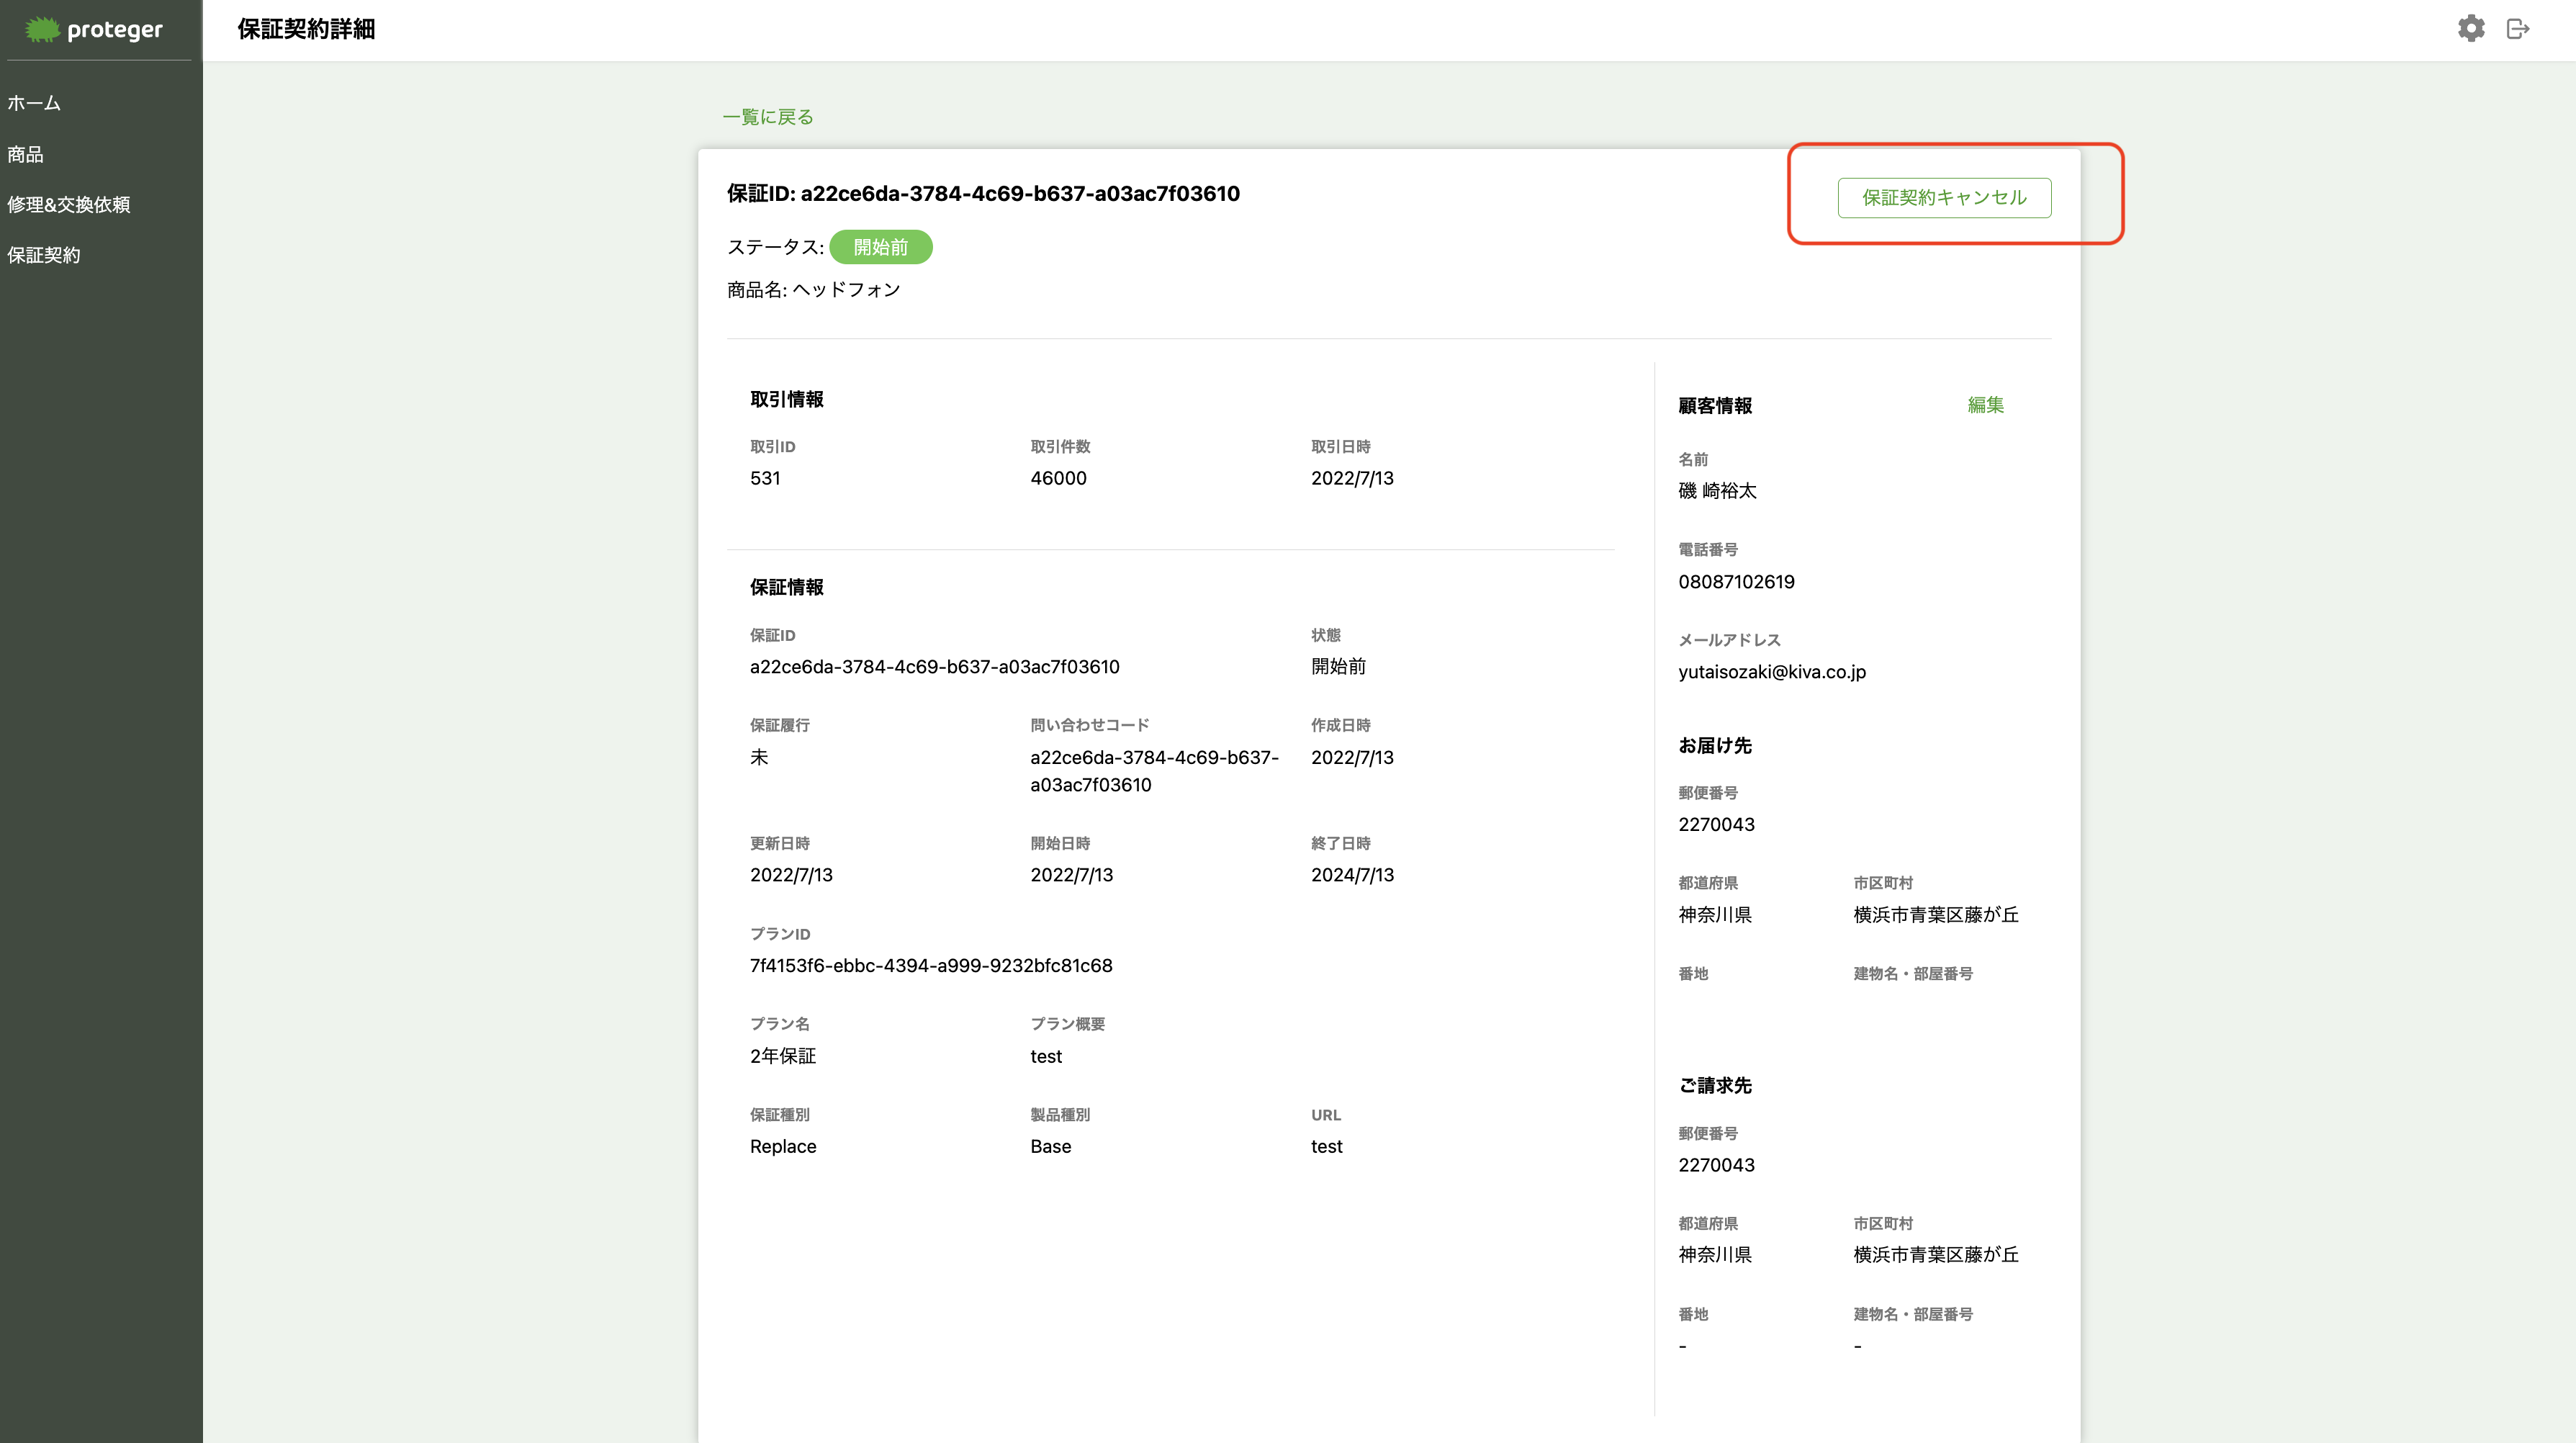The height and width of the screenshot is (1443, 2576).
Task: Click the 取引情報 section heading
Action: [x=786, y=399]
